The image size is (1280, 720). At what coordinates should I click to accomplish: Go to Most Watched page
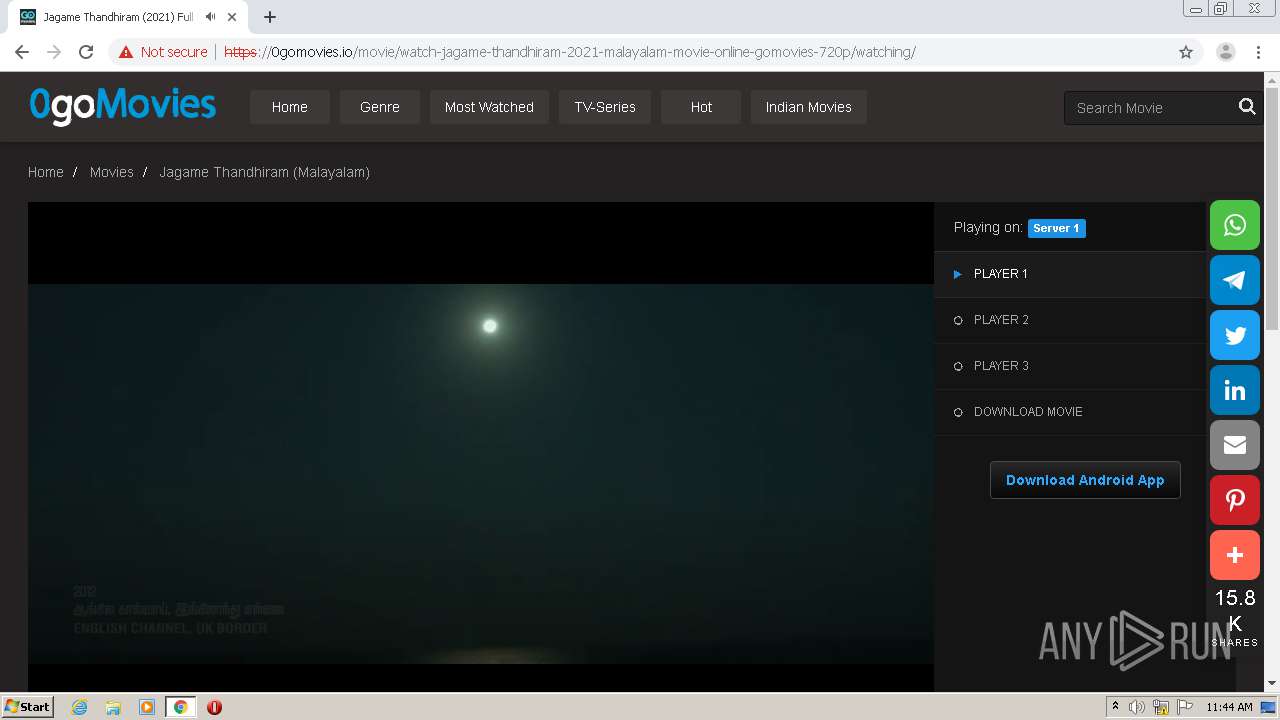[x=489, y=107]
